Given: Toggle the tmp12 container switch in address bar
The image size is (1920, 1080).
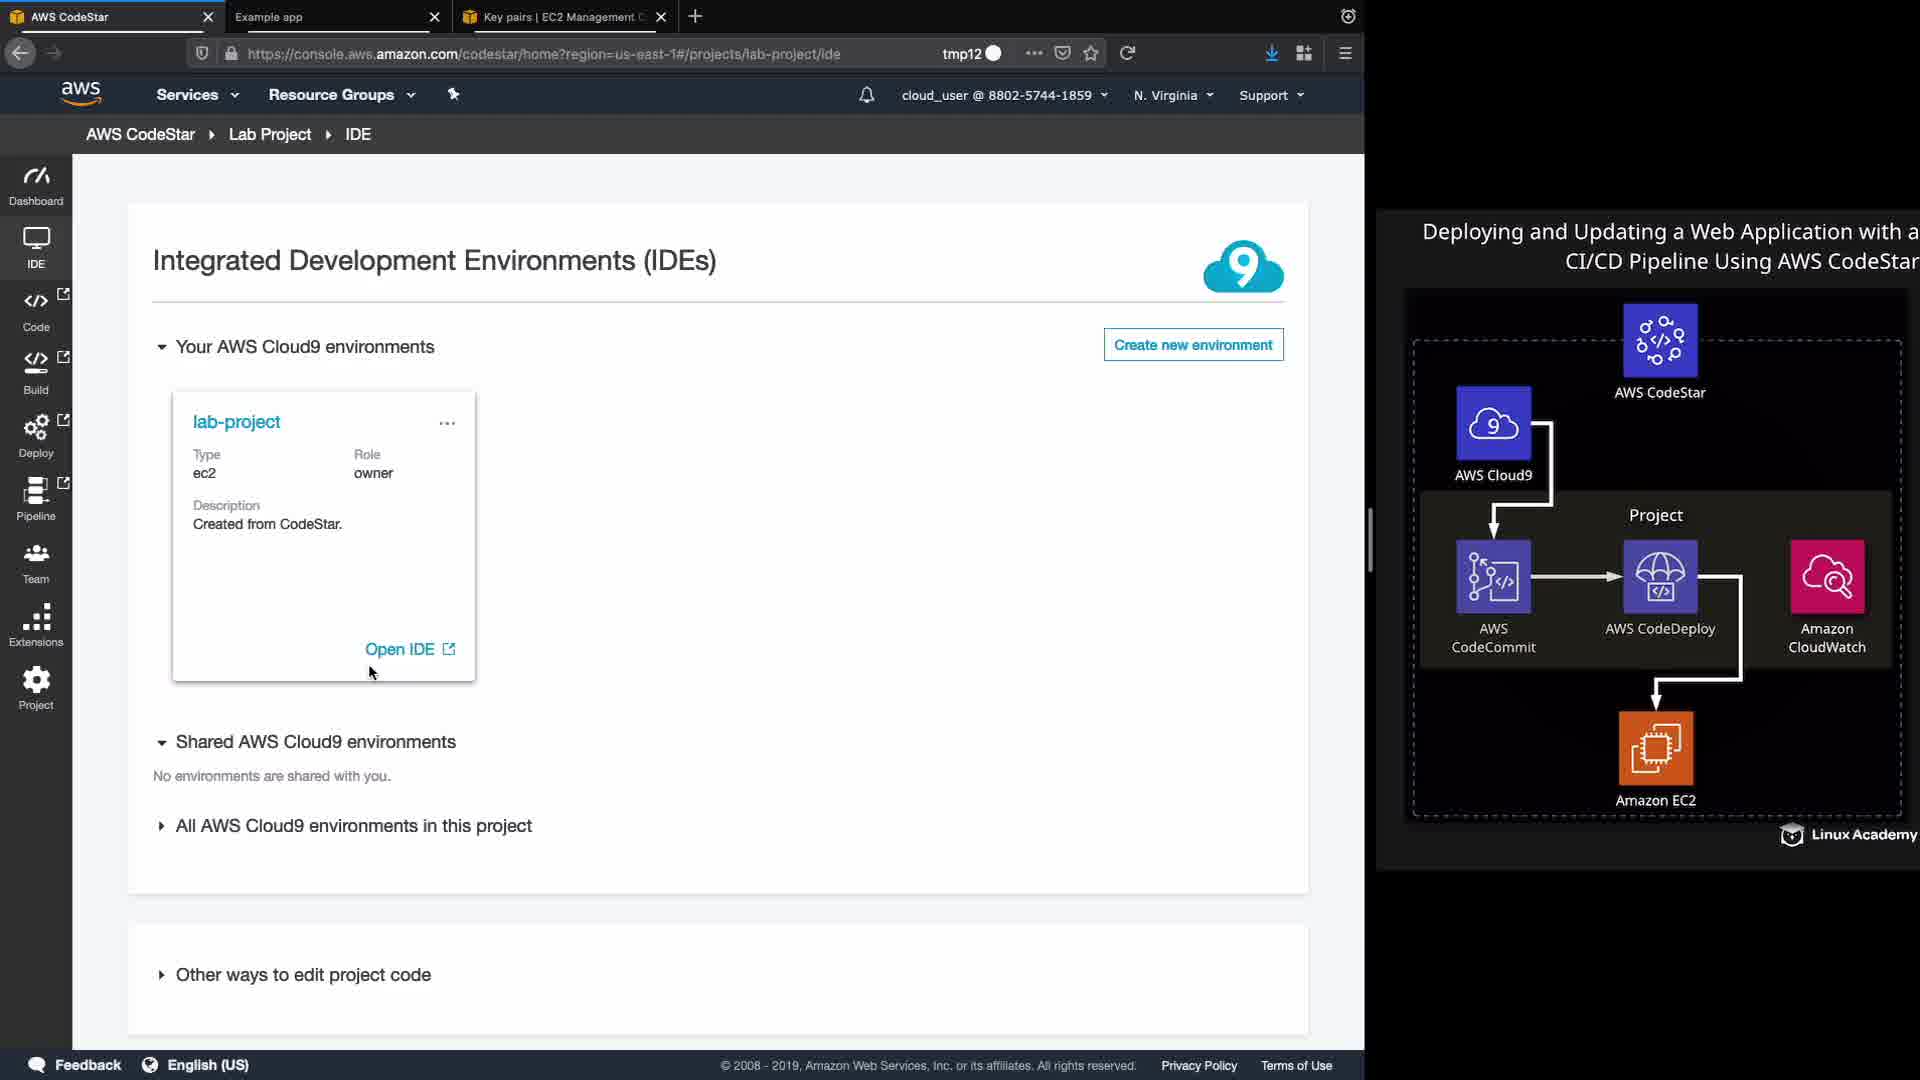Looking at the screenshot, I should (x=992, y=53).
